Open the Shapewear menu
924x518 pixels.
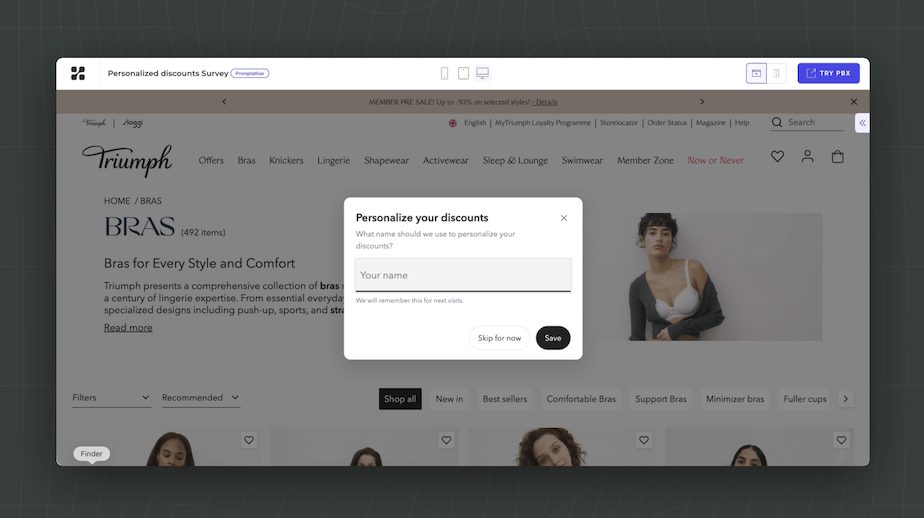tap(386, 160)
